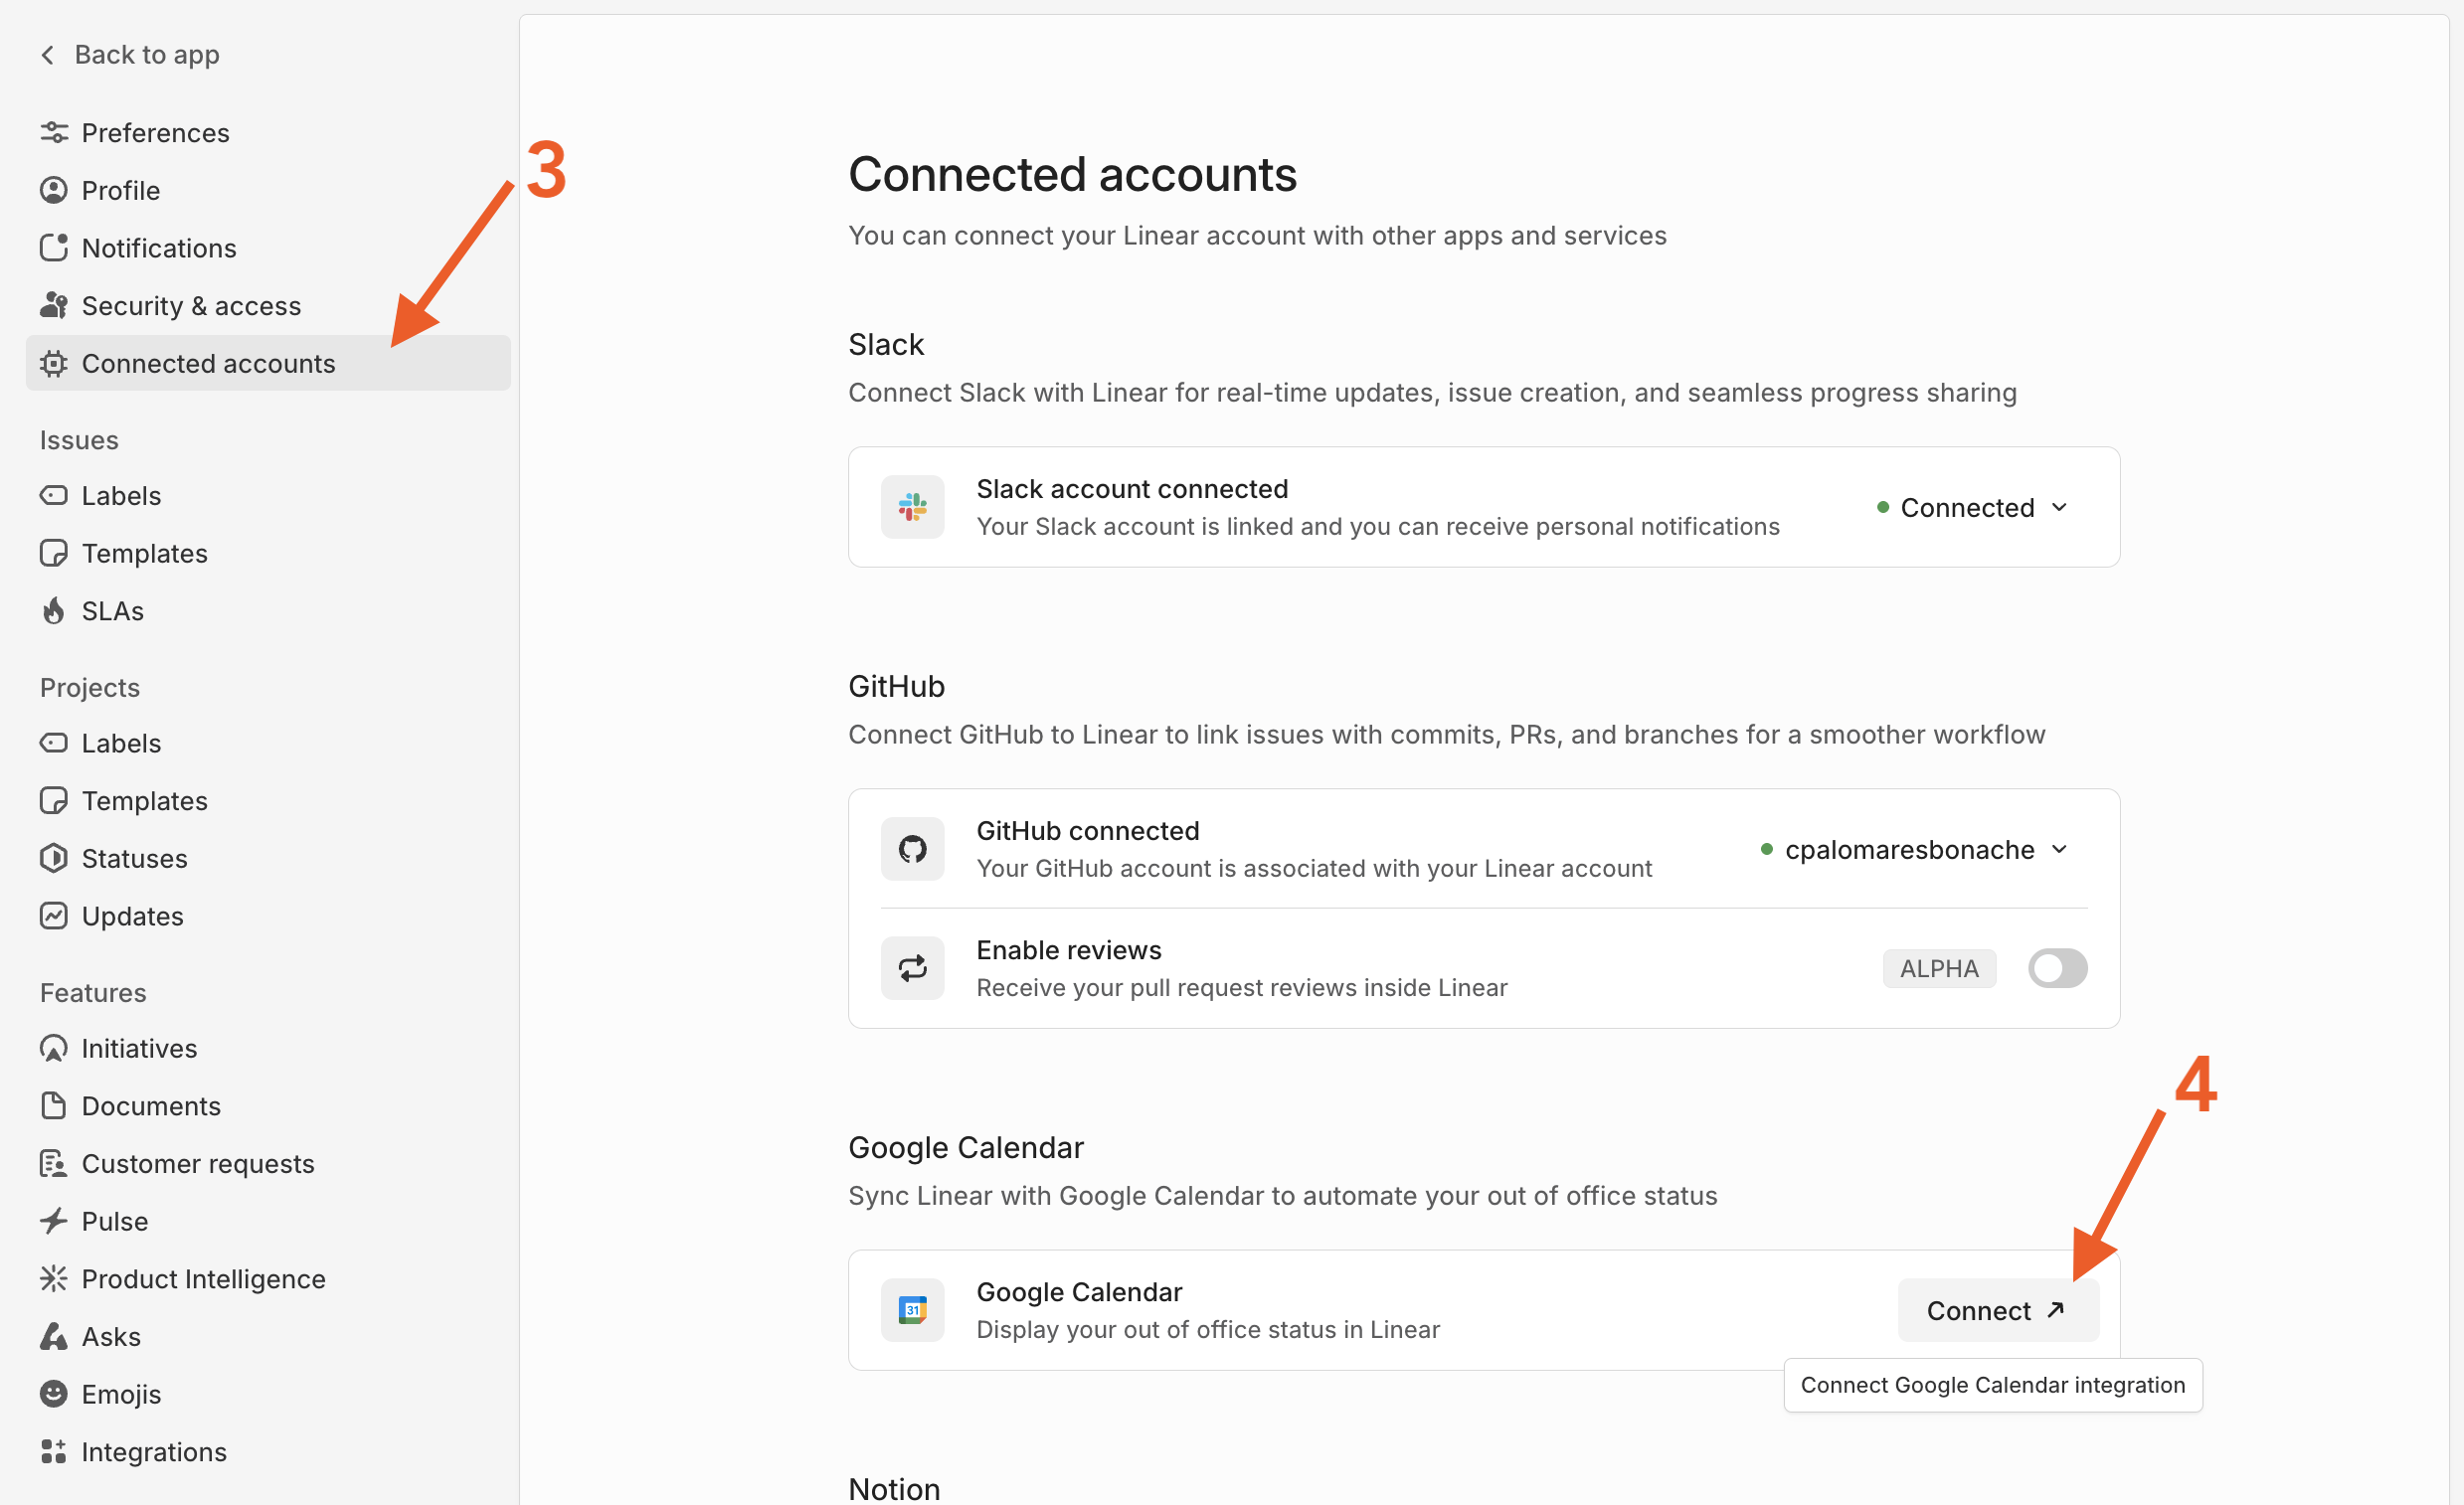Open Preferences settings page
The image size is (2464, 1505).
click(267, 132)
